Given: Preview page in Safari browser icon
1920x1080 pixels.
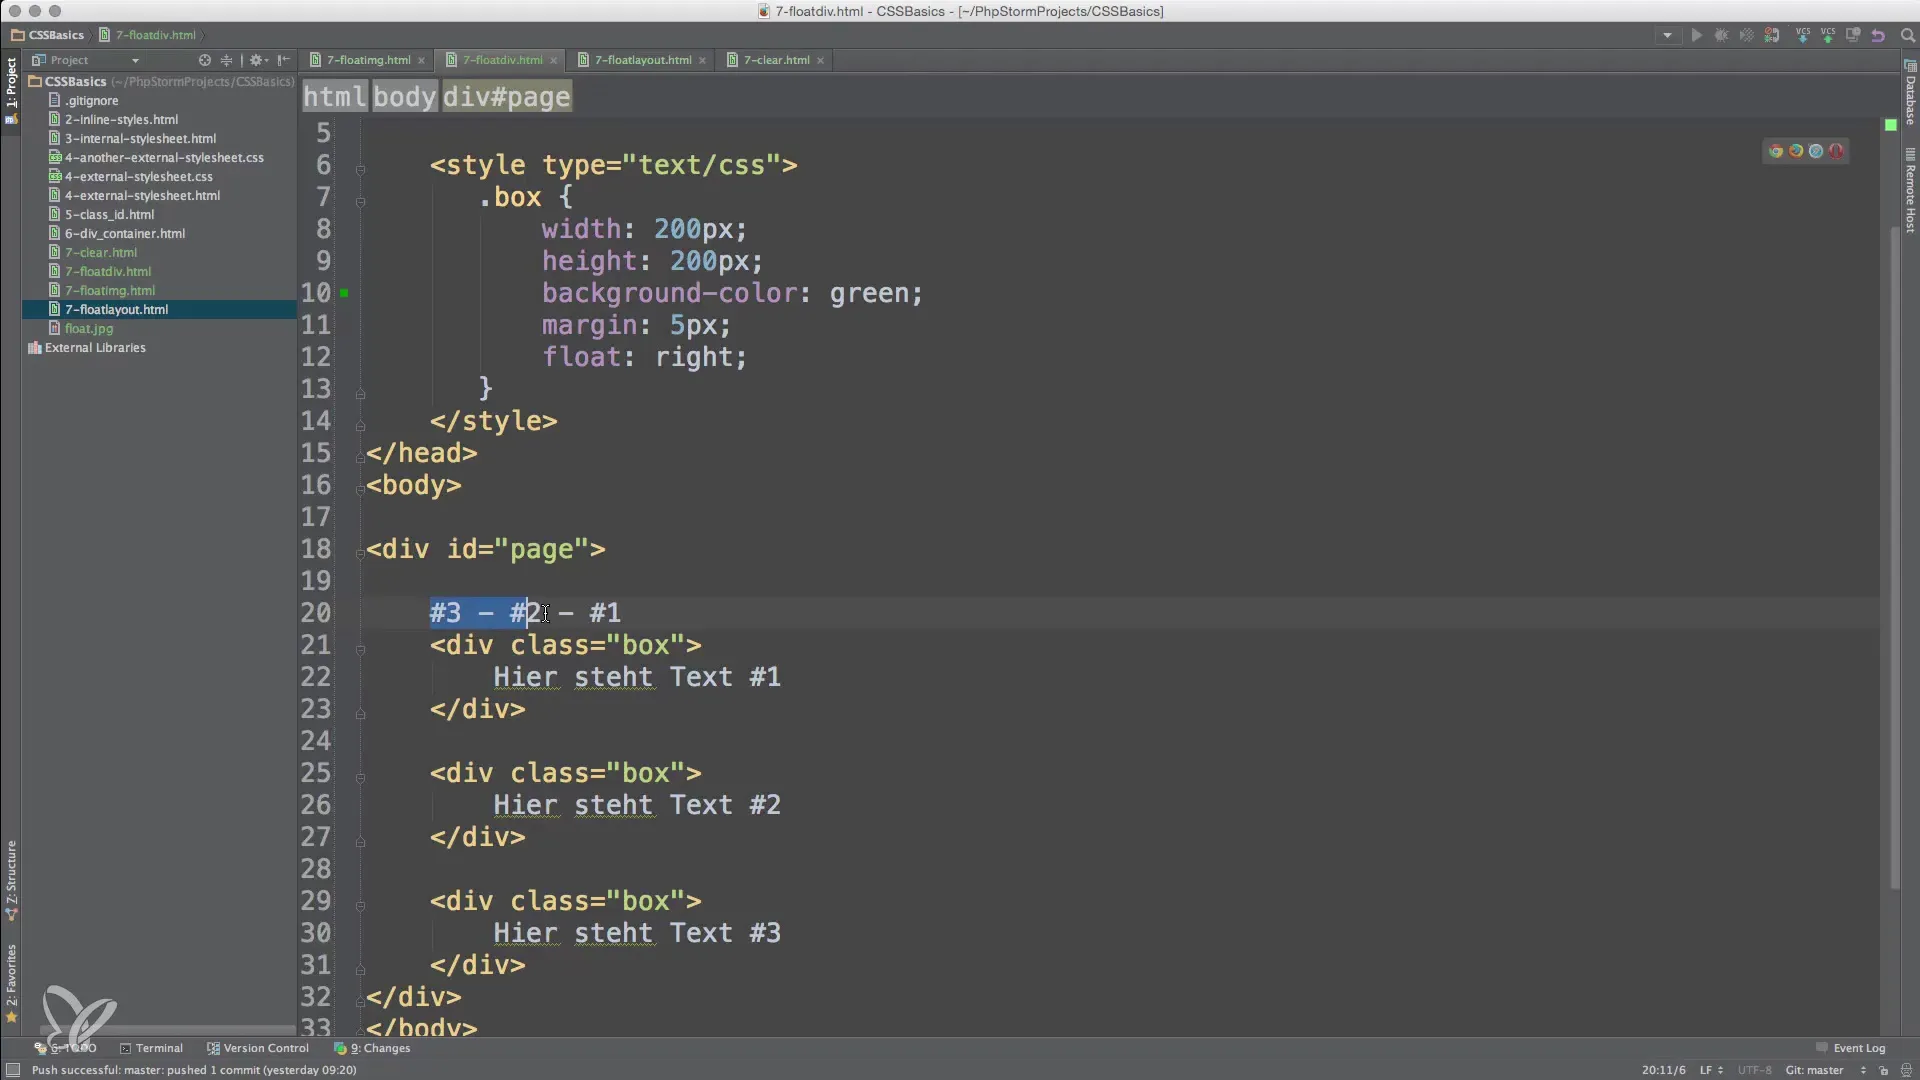Looking at the screenshot, I should pyautogui.click(x=1816, y=151).
